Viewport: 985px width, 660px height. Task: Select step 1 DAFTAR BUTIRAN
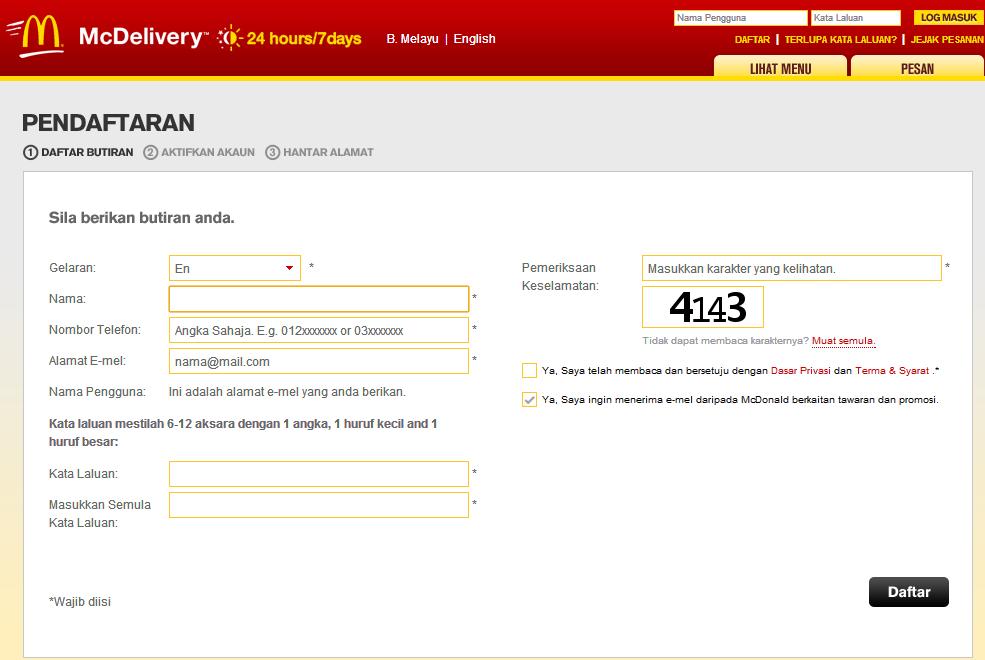click(79, 152)
